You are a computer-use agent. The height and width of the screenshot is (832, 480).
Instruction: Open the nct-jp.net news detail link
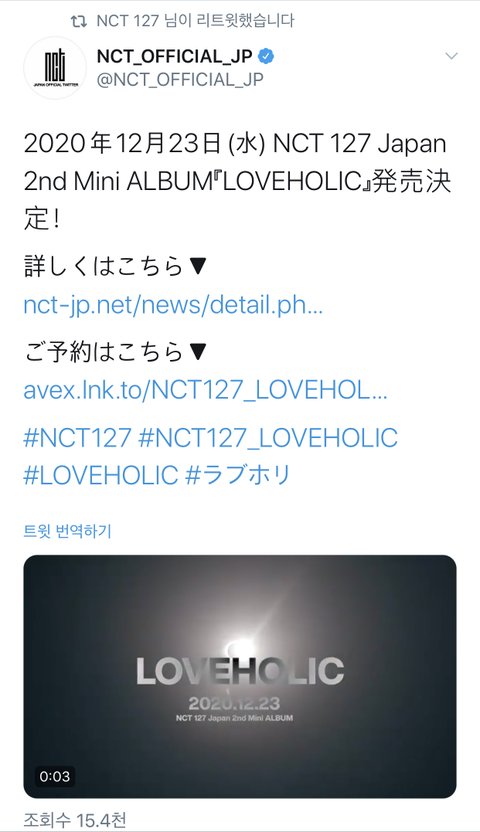[173, 306]
